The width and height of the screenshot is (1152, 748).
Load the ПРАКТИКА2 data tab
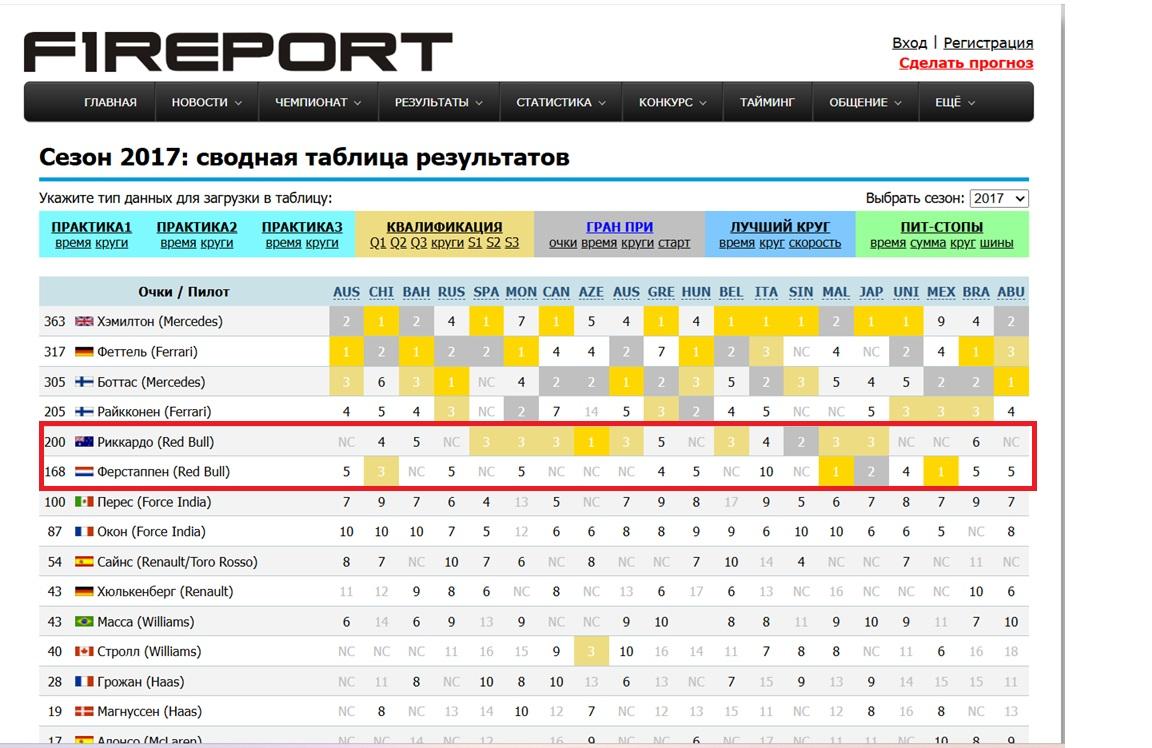[197, 227]
